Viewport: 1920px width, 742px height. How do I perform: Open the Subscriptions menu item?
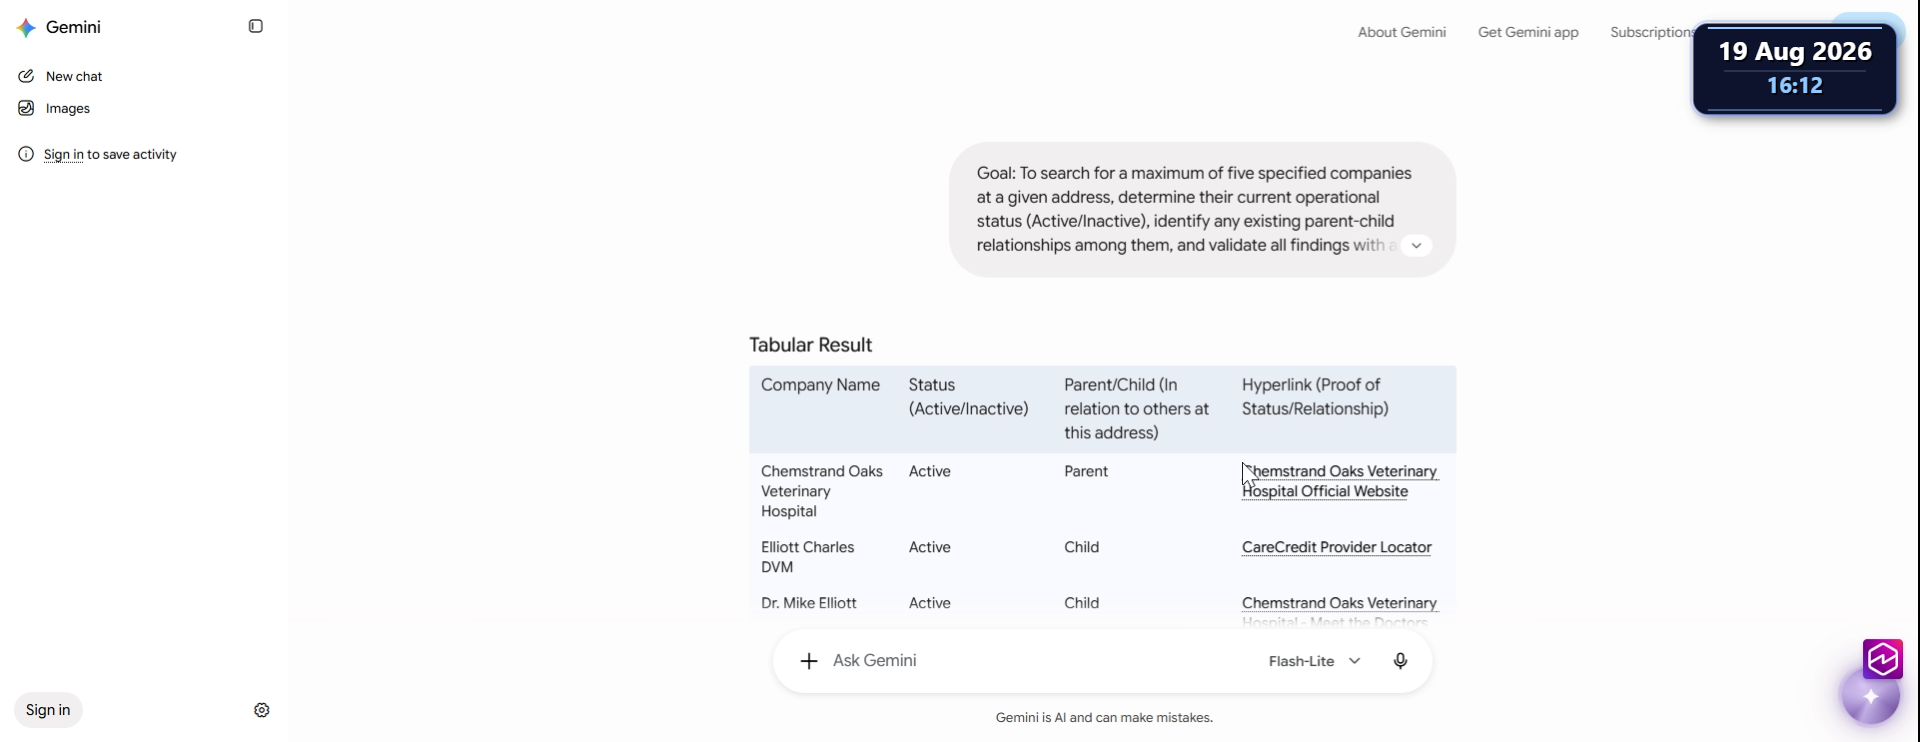[x=1651, y=32]
